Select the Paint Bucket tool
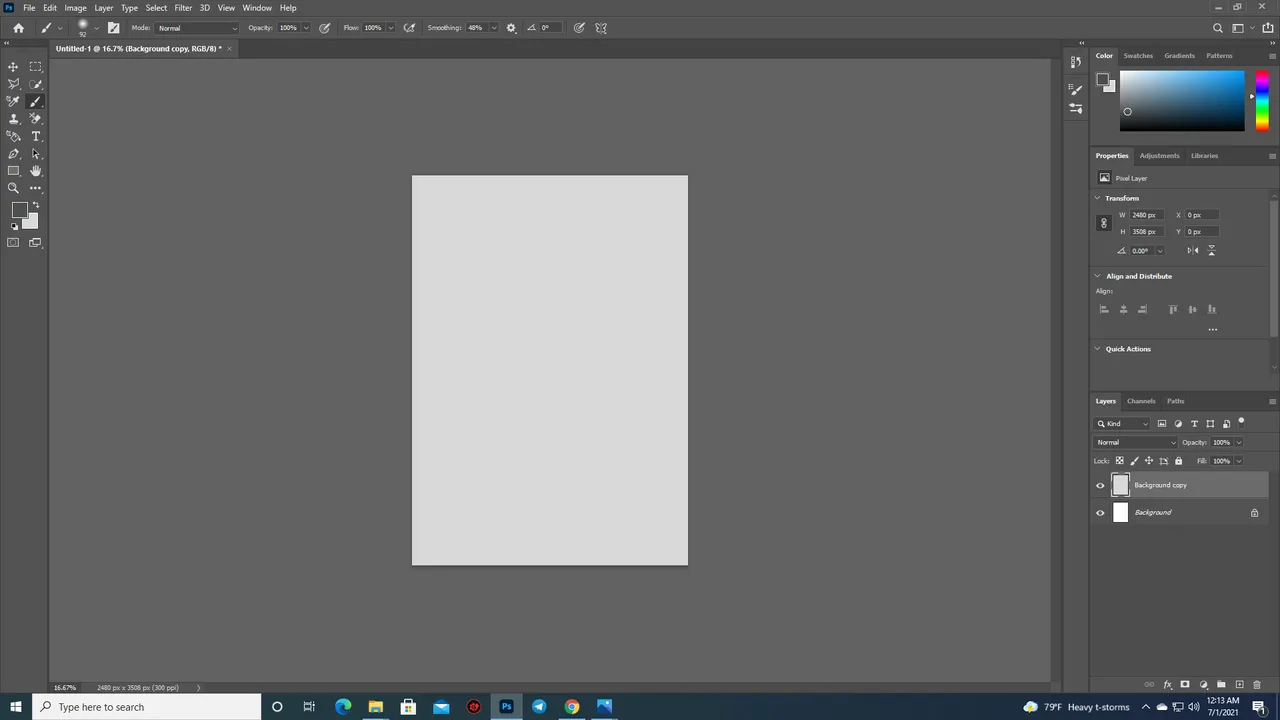The width and height of the screenshot is (1280, 720). coord(13,136)
